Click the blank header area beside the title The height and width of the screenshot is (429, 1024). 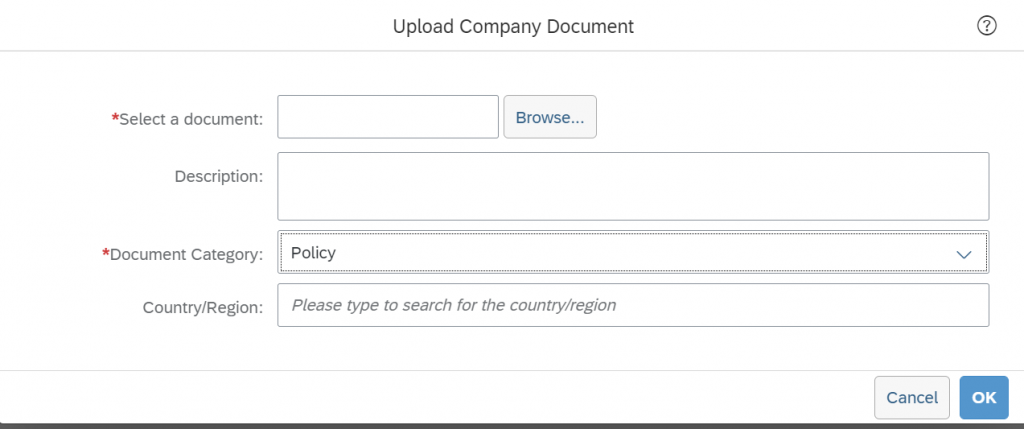coord(196,26)
